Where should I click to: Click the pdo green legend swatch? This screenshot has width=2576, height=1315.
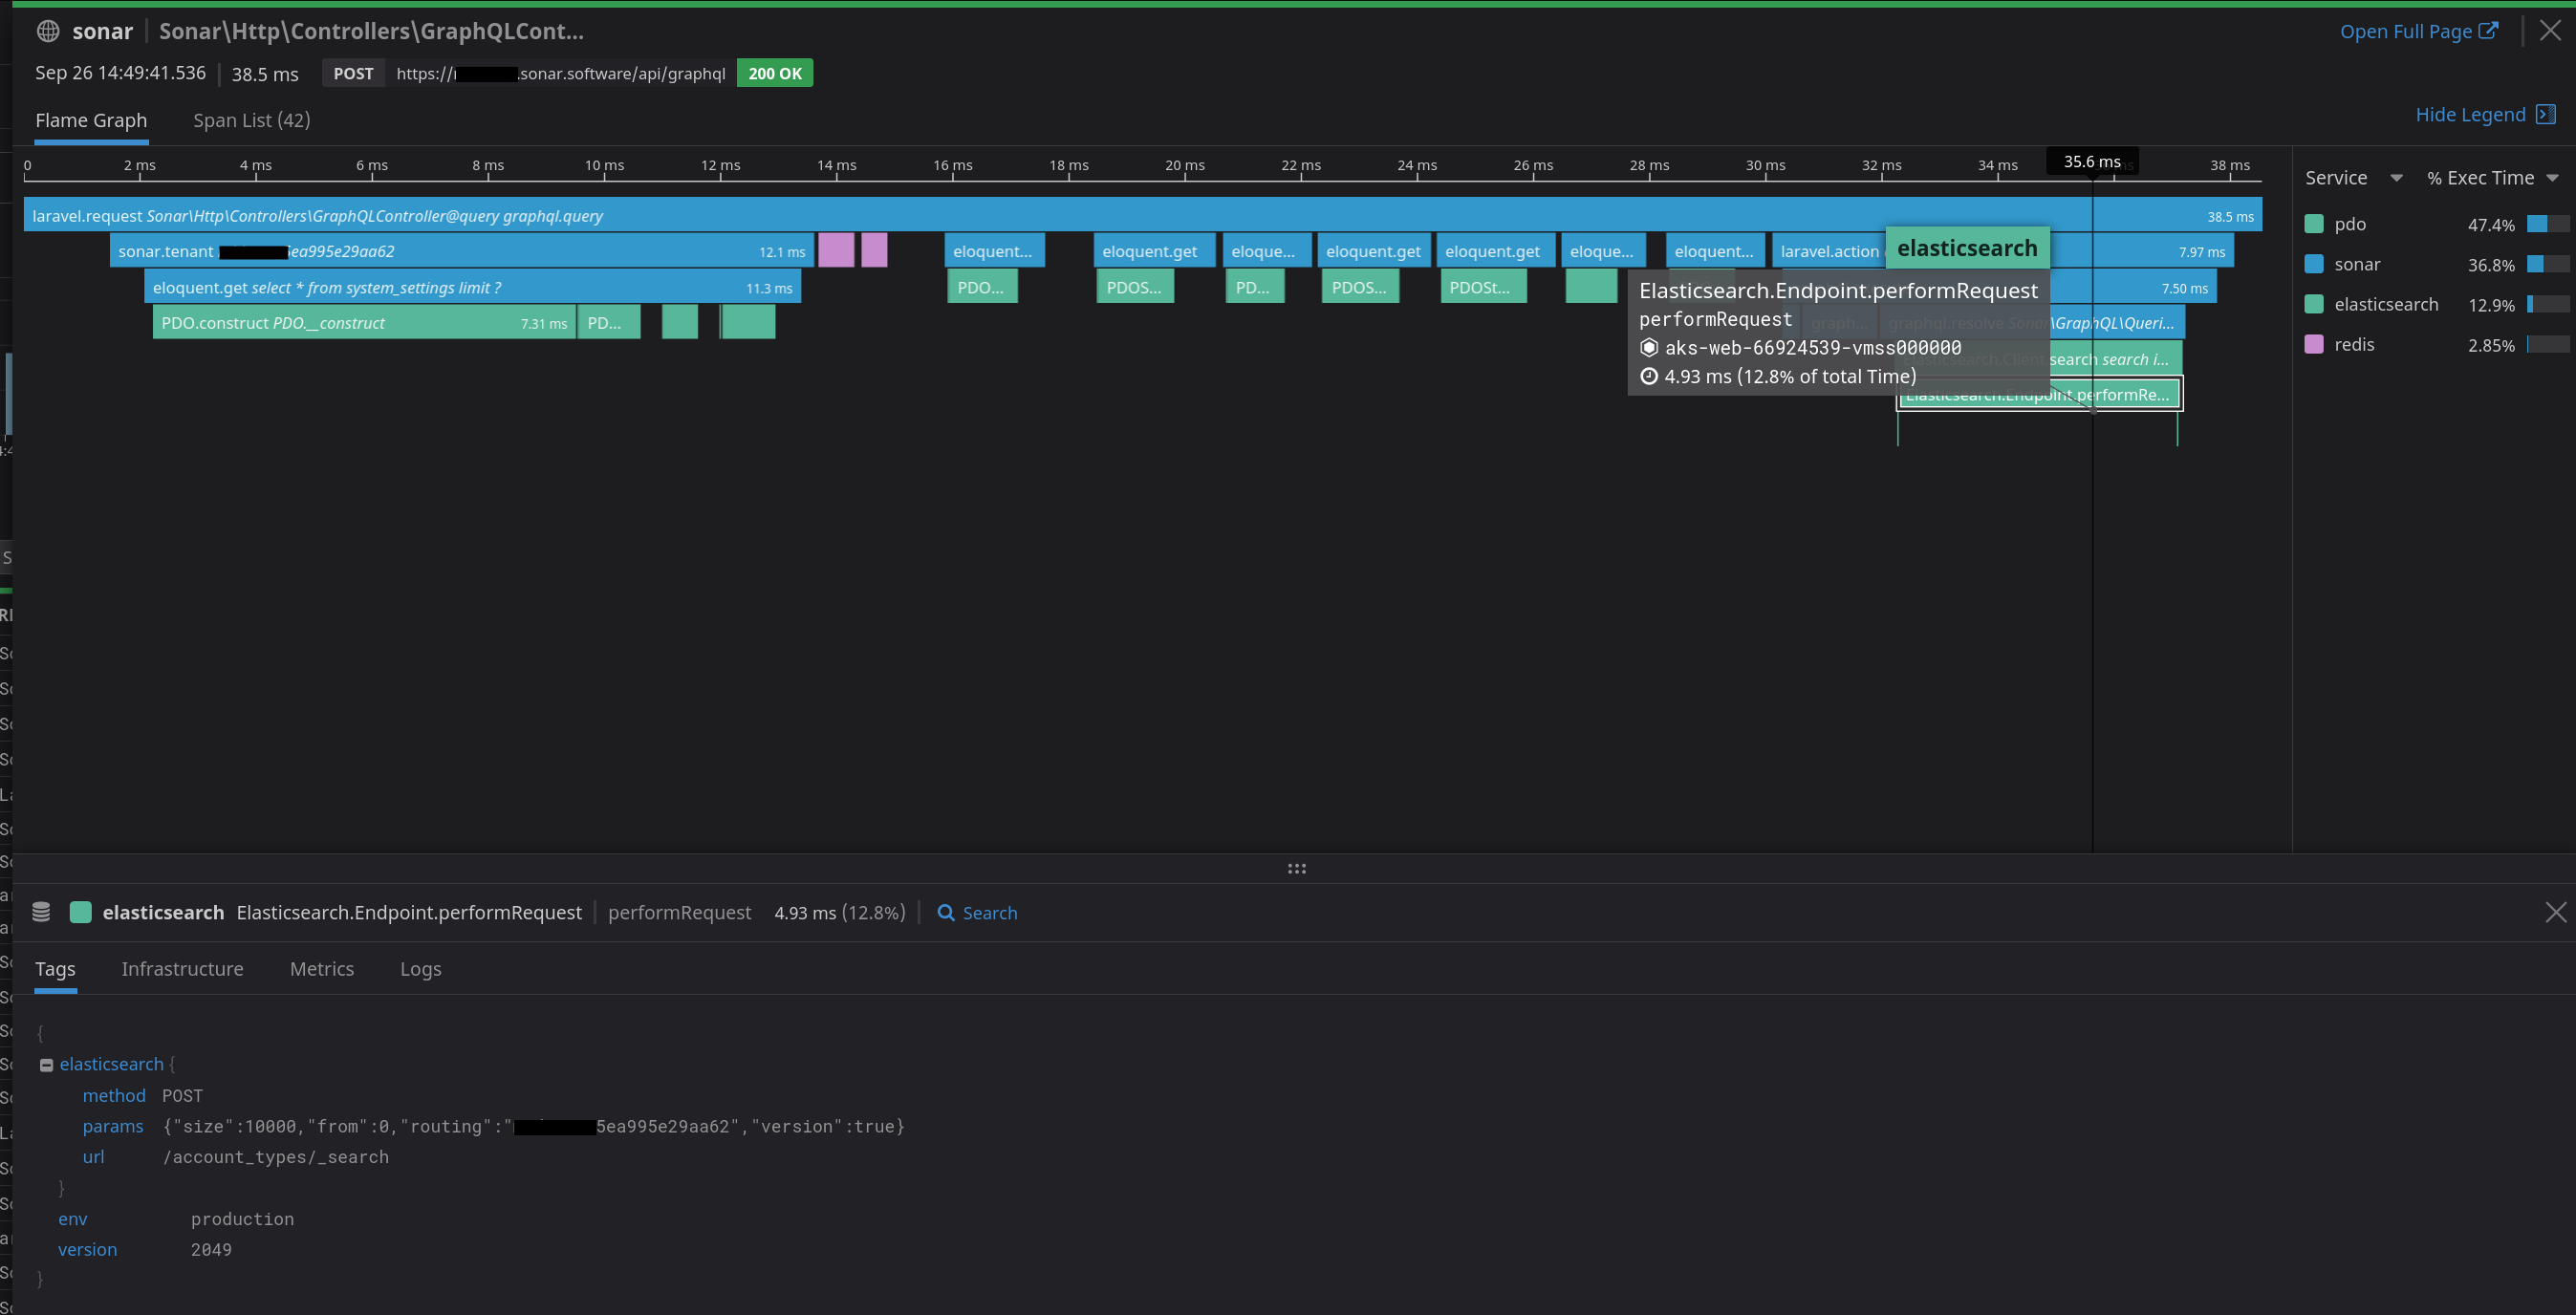(2313, 224)
